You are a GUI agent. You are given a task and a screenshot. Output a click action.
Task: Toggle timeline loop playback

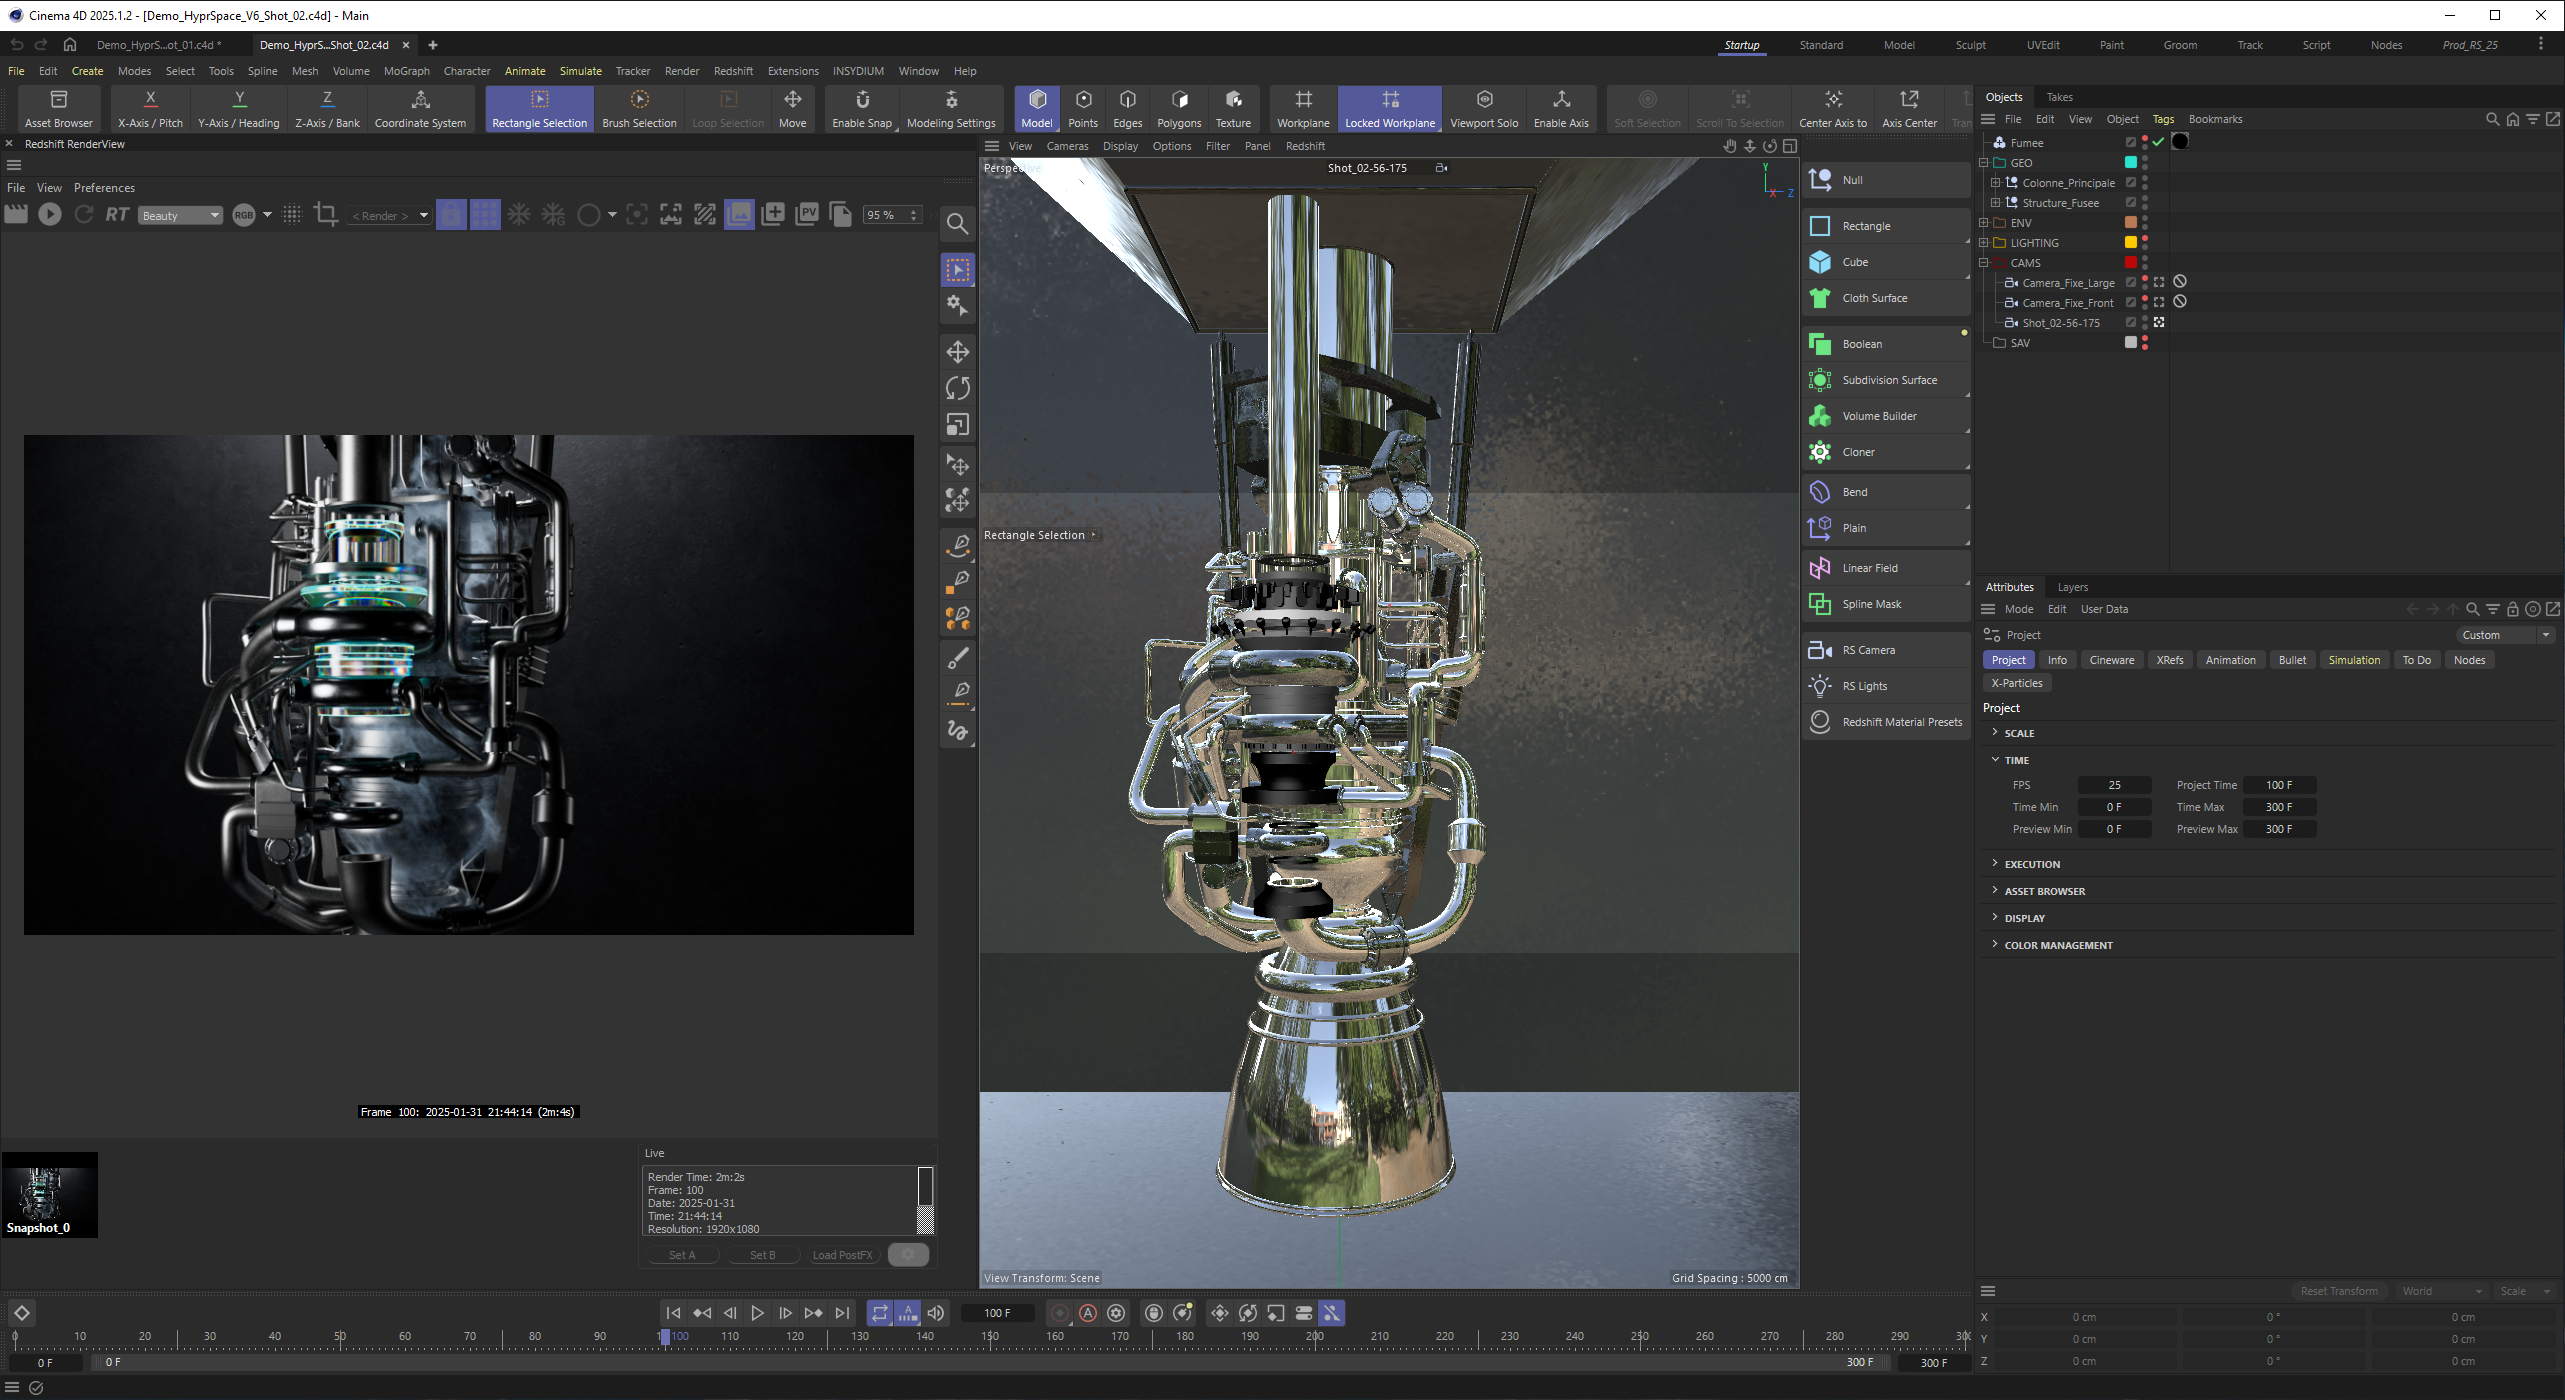click(879, 1313)
